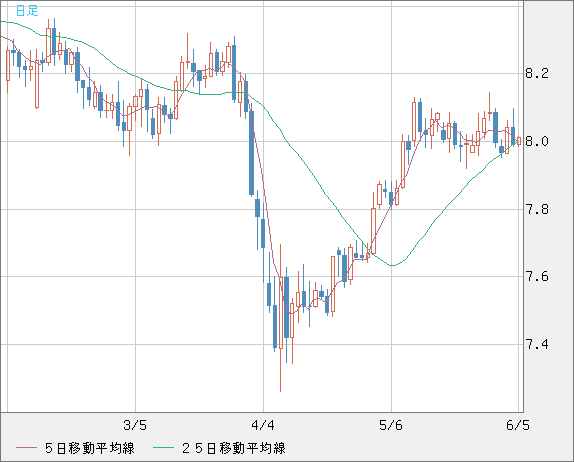This screenshot has width=574, height=462.
Task: Click the 7.4 price axis label
Action: [x=537, y=344]
